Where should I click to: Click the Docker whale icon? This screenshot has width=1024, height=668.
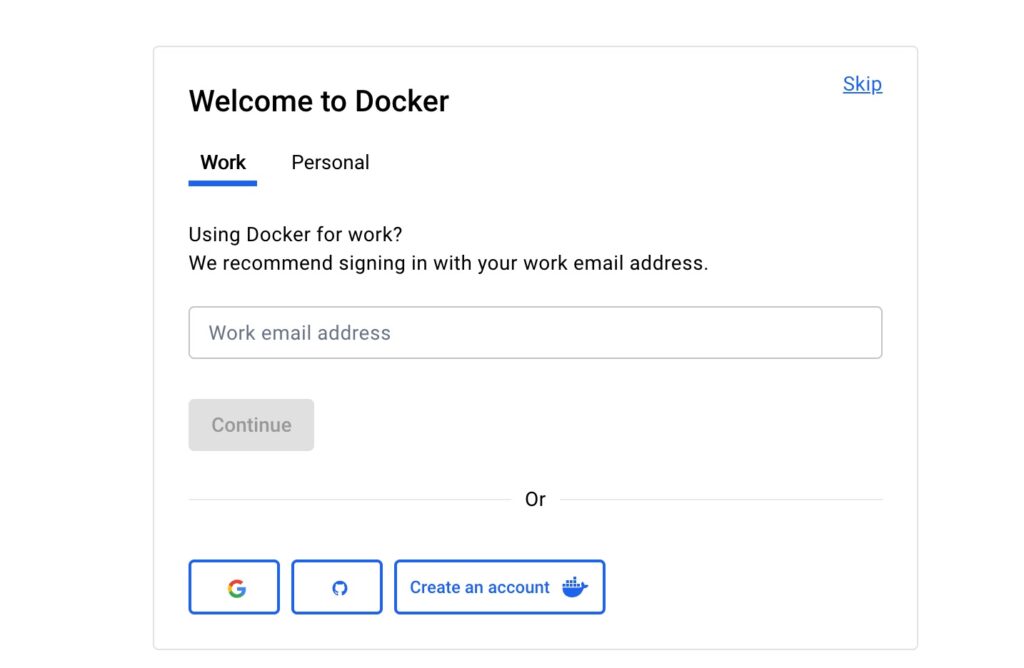pos(574,587)
